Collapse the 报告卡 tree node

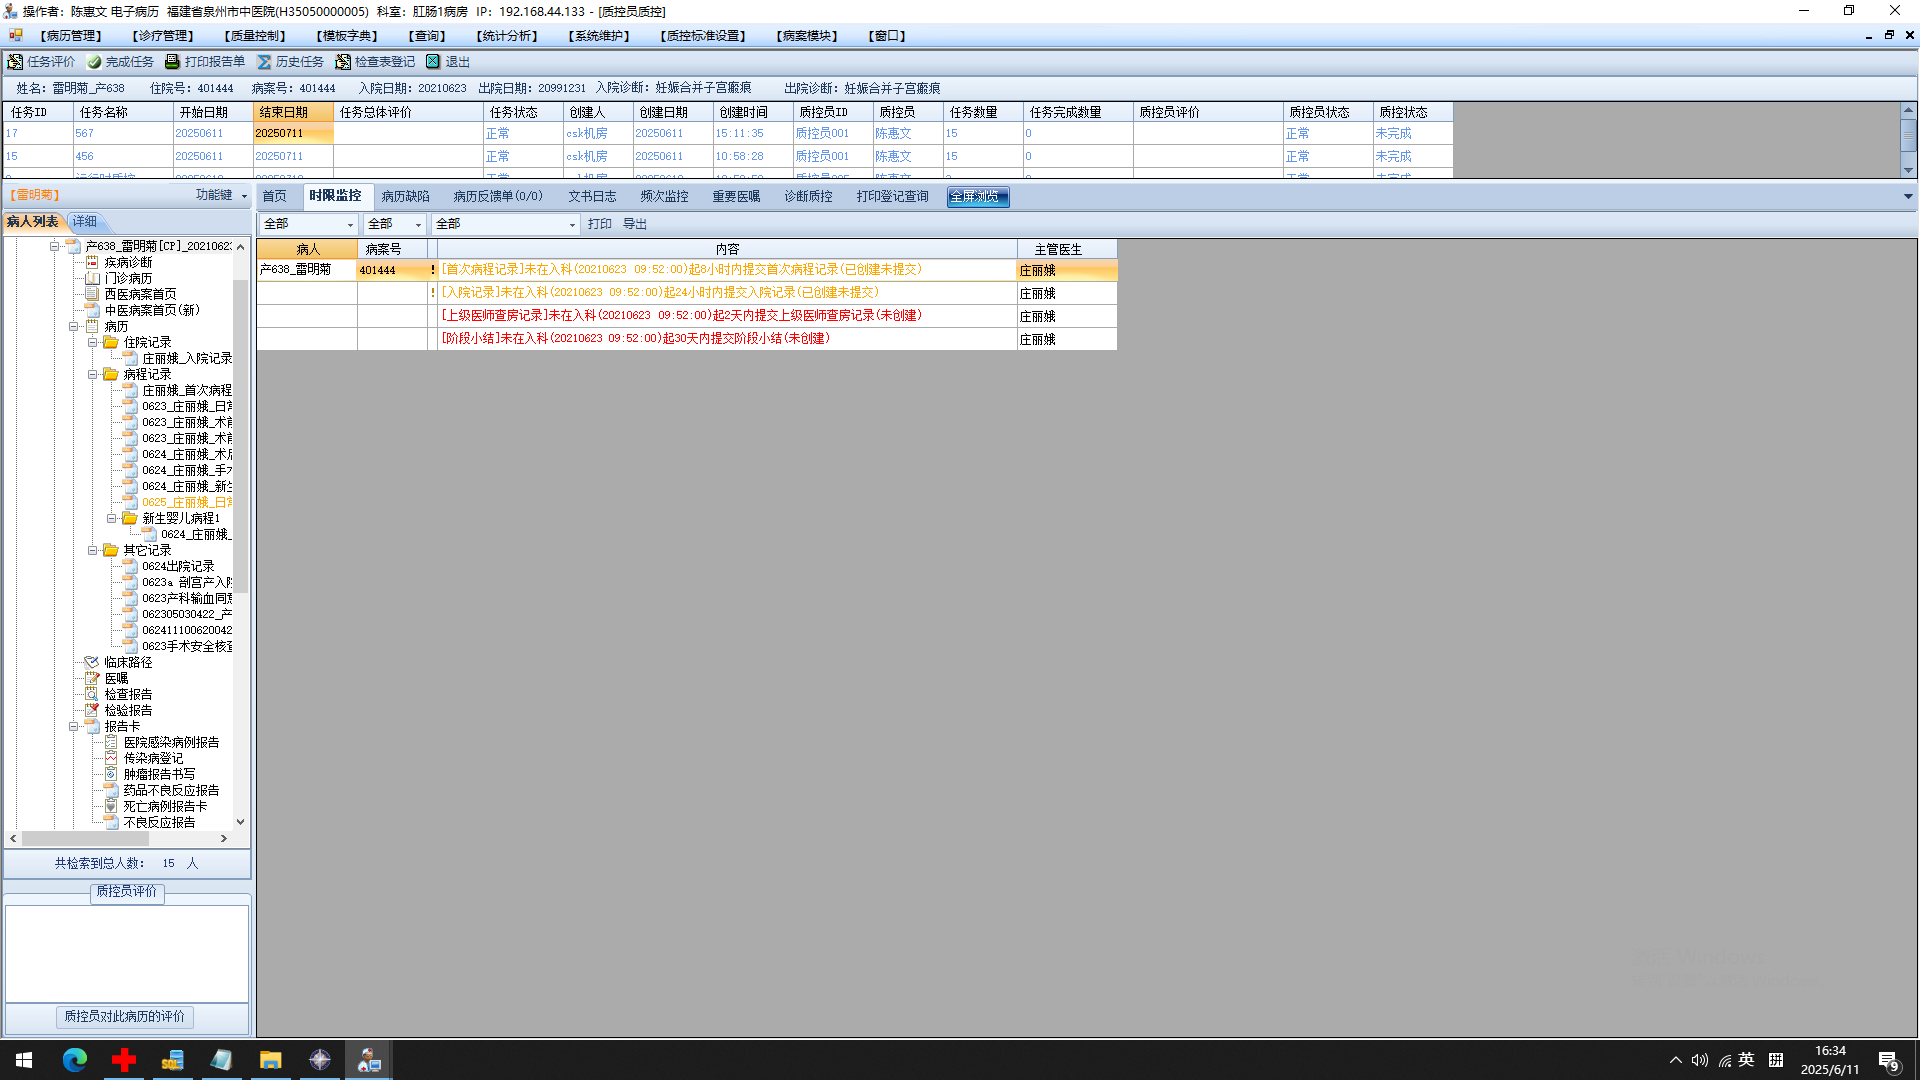click(x=73, y=726)
